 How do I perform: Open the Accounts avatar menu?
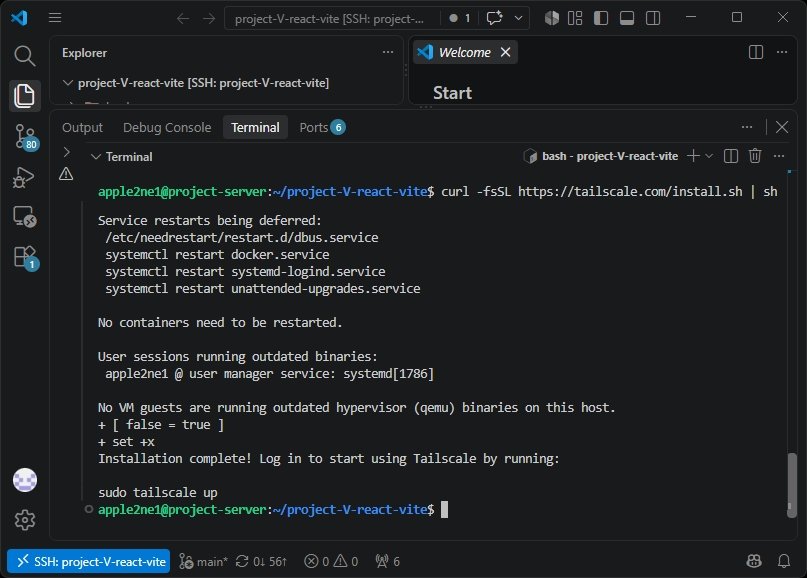(x=25, y=480)
